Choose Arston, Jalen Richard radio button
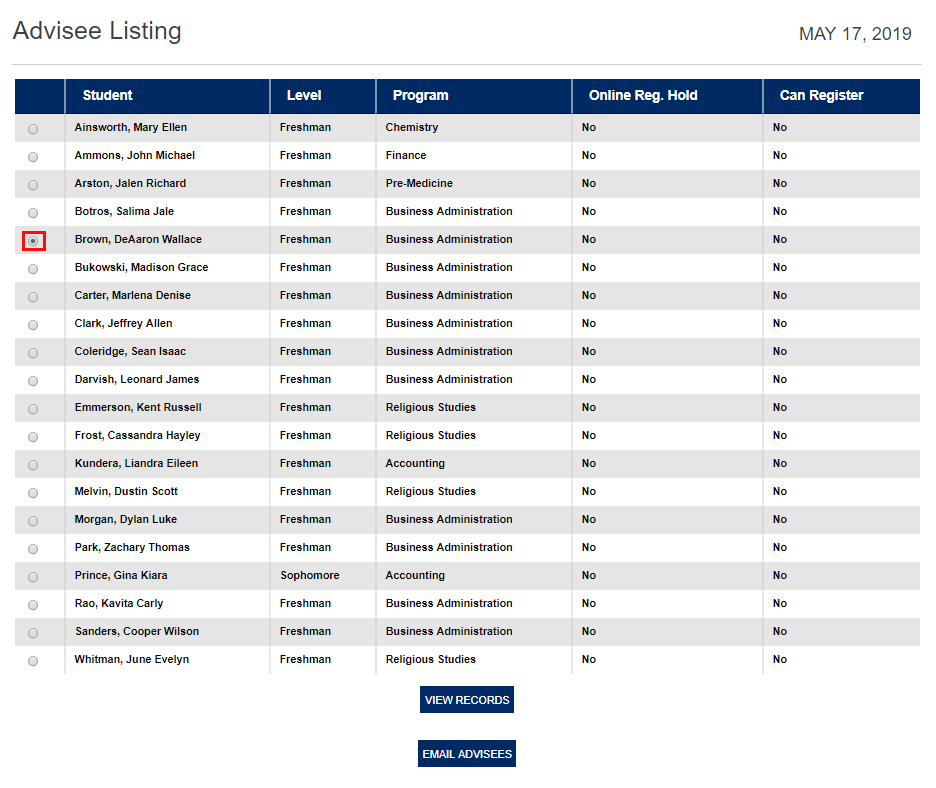Viewport: 936px width, 788px height. (x=33, y=185)
